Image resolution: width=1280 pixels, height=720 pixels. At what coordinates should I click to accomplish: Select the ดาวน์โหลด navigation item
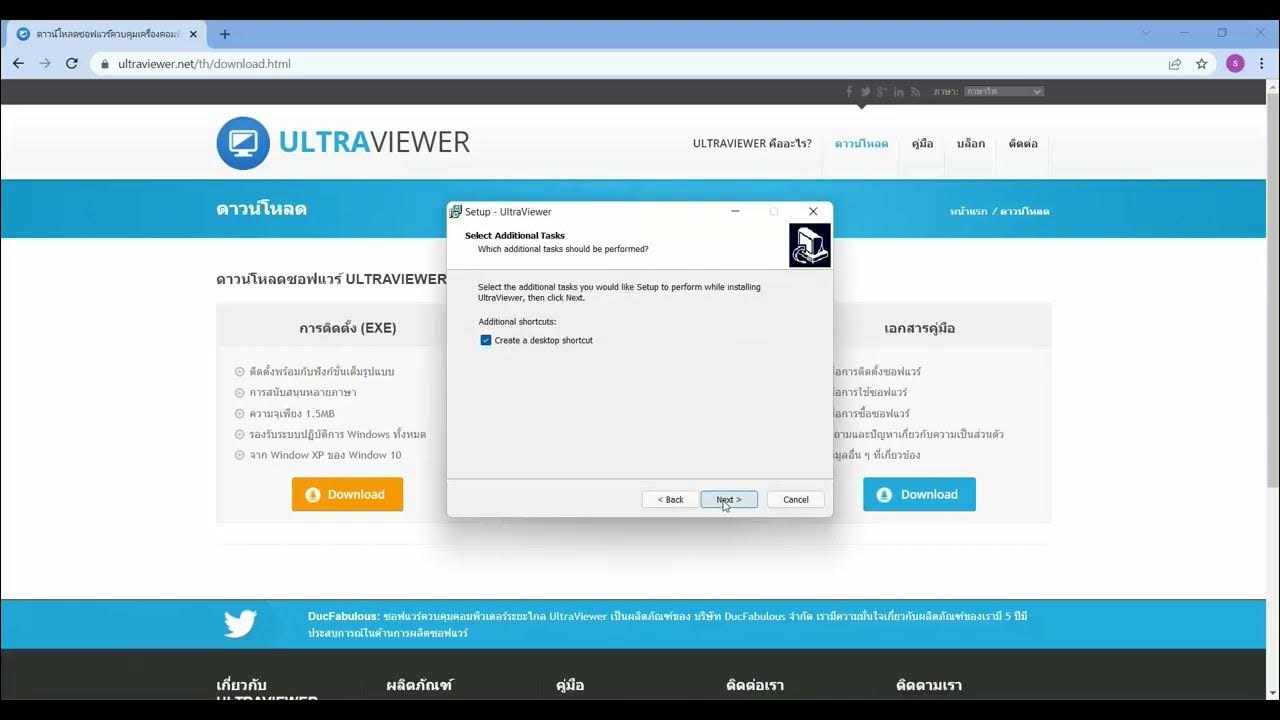[861, 143]
